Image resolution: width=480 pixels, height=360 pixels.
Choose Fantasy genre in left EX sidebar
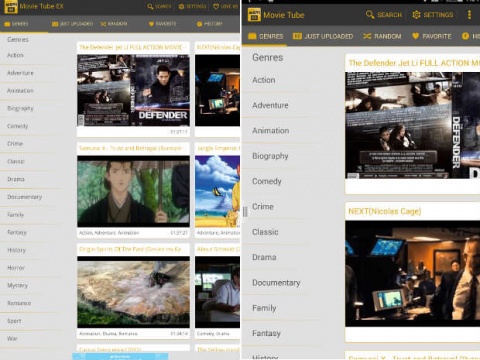click(17, 232)
